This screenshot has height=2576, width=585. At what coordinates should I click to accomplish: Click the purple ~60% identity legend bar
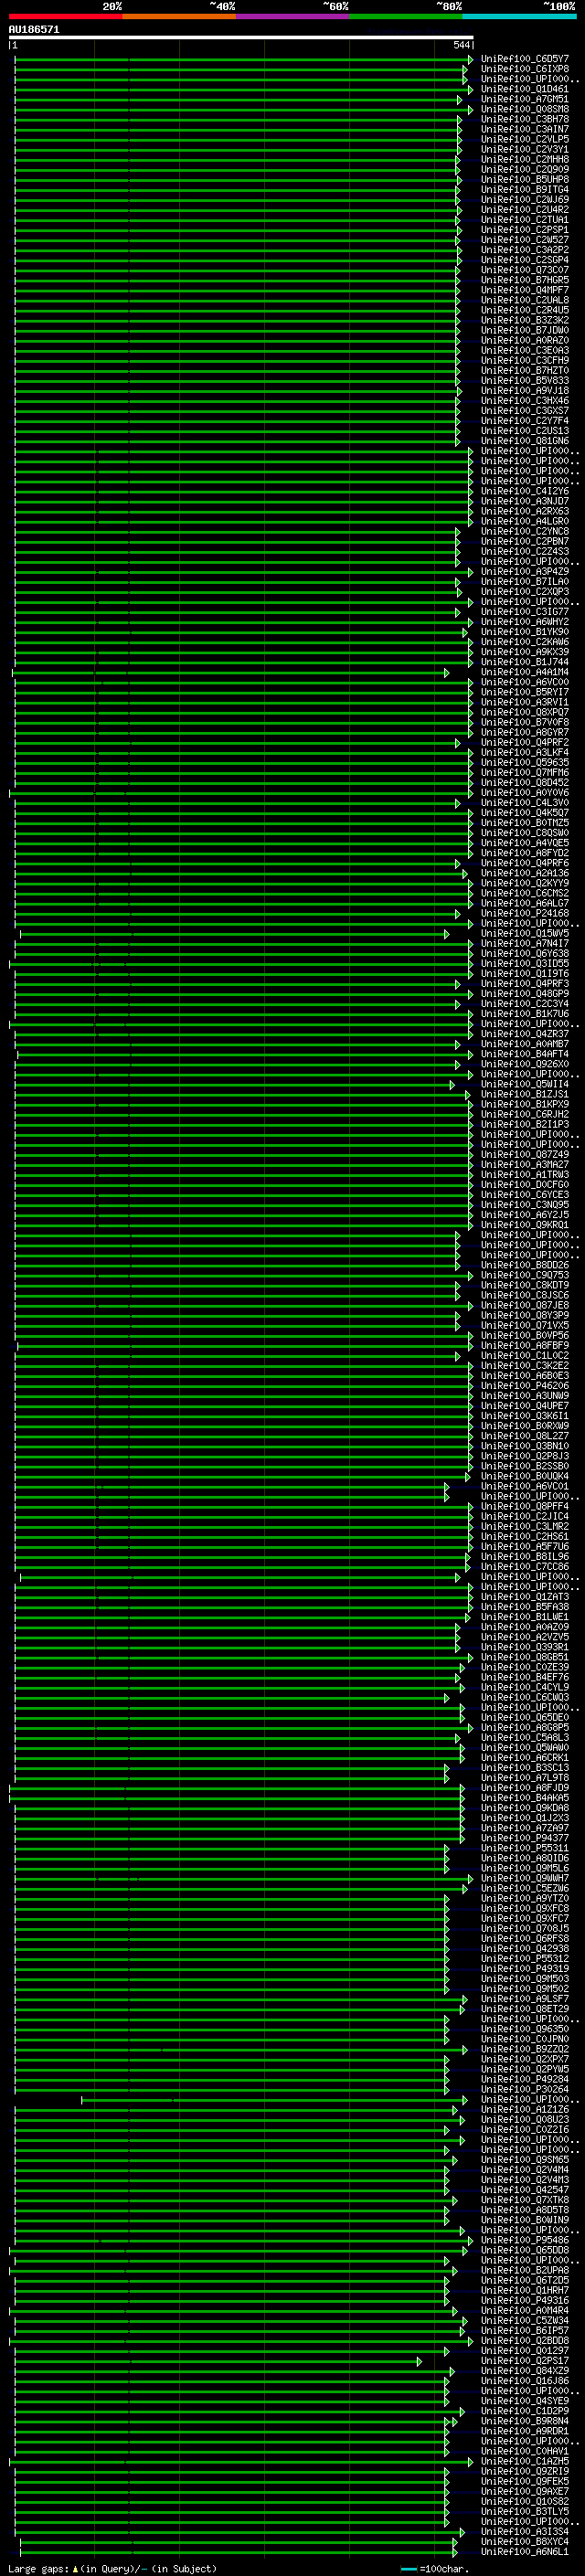tap(292, 16)
